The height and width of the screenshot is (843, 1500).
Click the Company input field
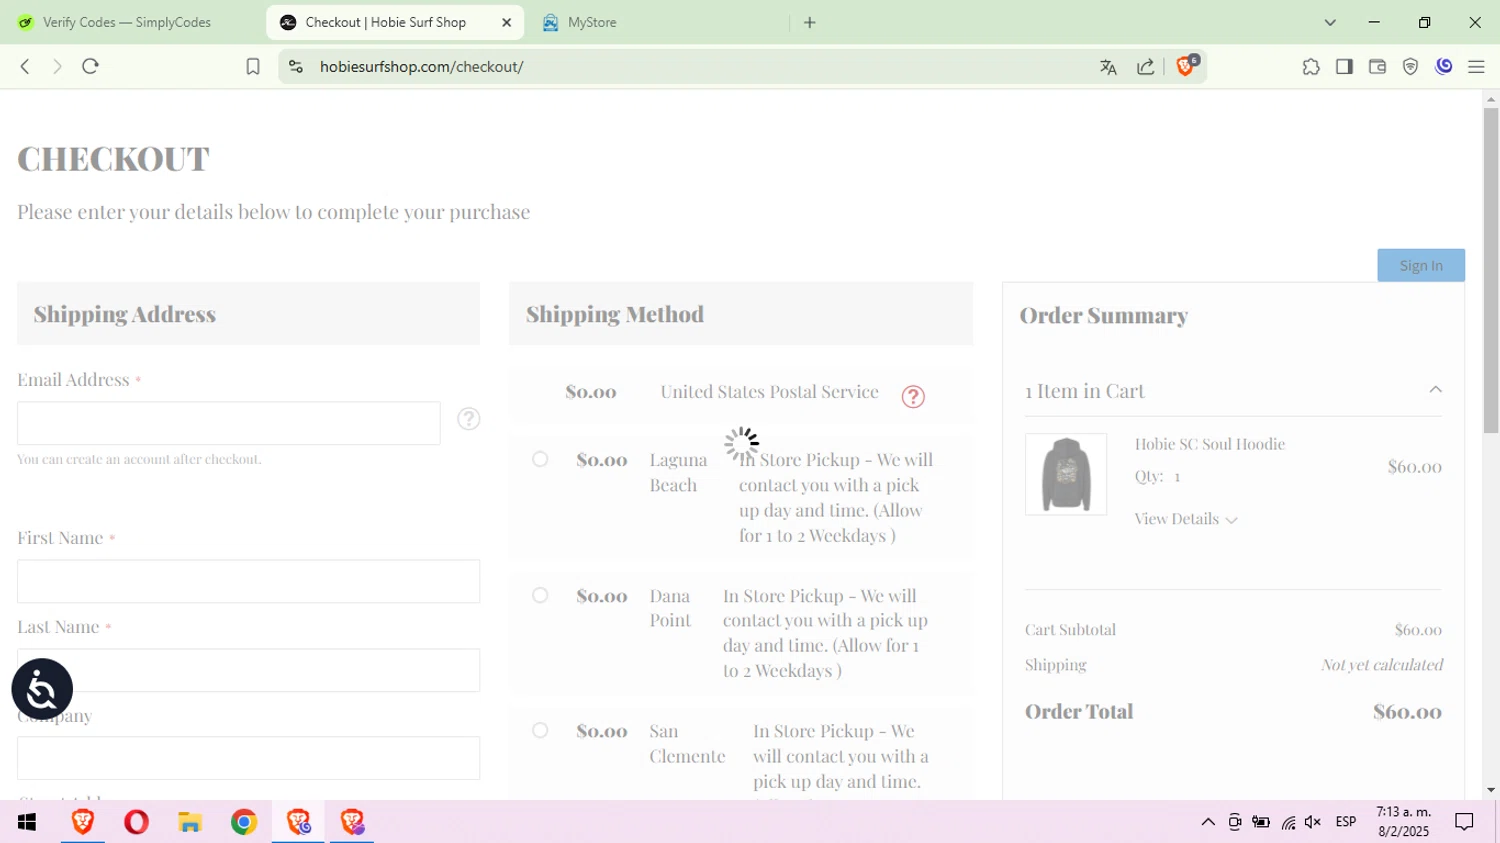(x=248, y=758)
